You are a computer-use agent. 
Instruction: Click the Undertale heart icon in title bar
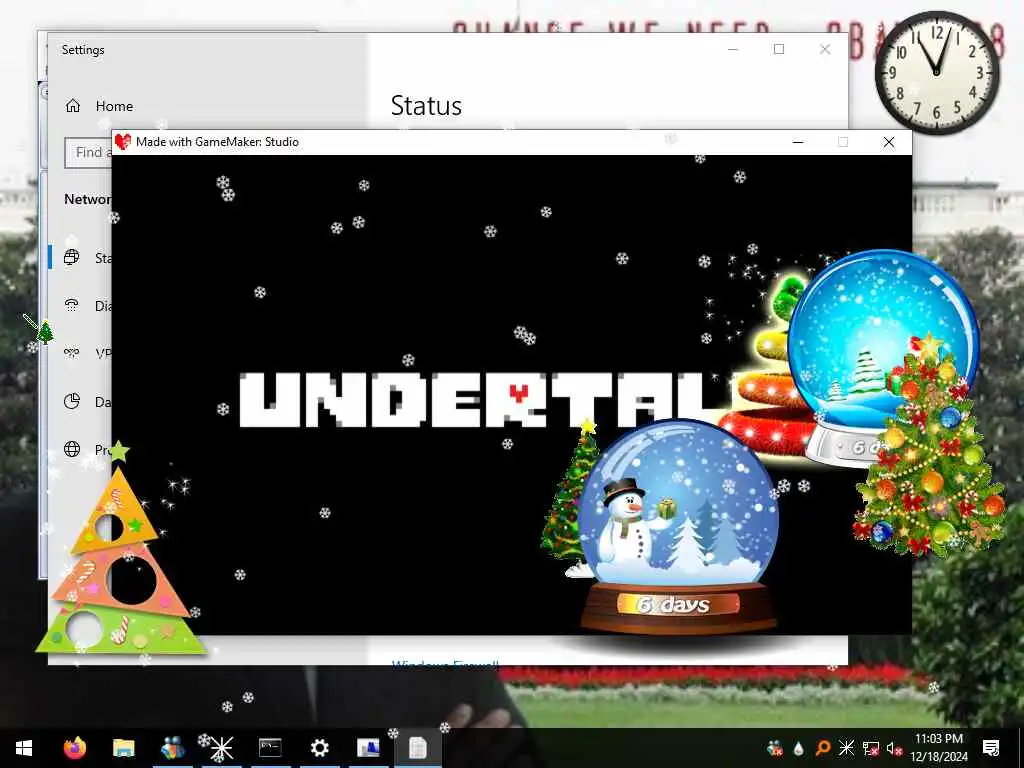tap(123, 142)
